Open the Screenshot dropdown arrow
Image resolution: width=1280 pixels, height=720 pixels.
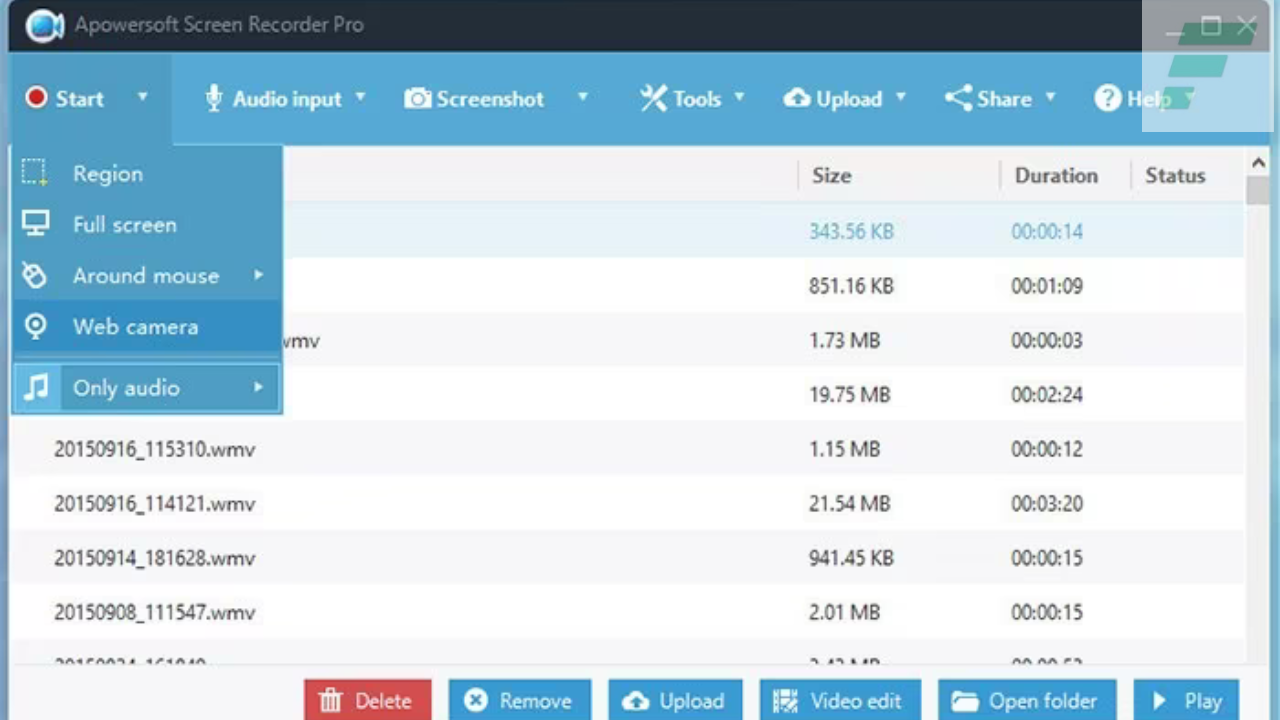coord(583,97)
